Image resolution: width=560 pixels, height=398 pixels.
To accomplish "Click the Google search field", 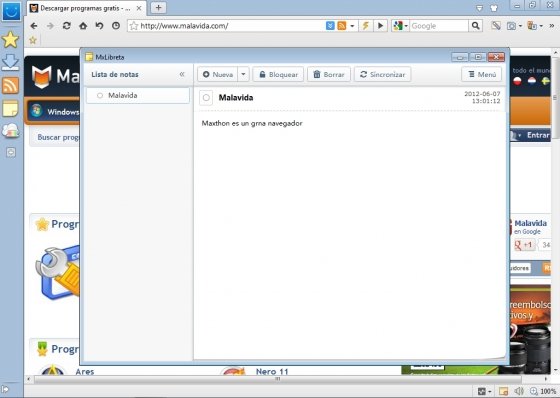I will pyautogui.click(x=439, y=26).
